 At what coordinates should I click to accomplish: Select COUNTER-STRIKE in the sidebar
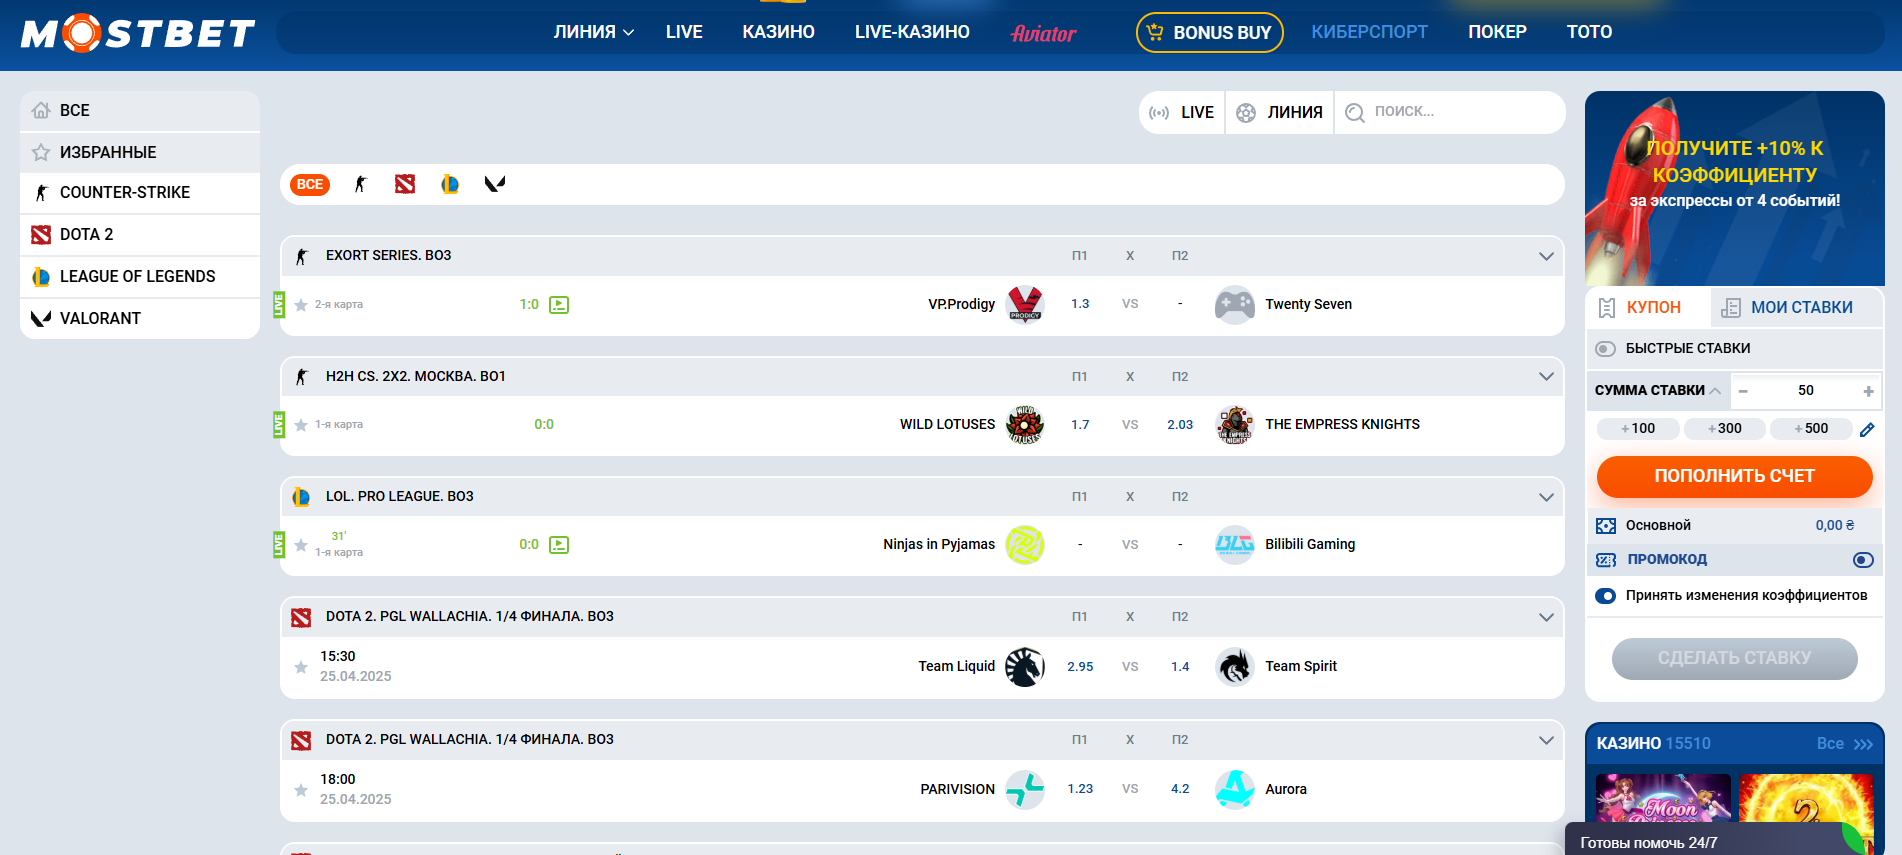[x=140, y=193]
